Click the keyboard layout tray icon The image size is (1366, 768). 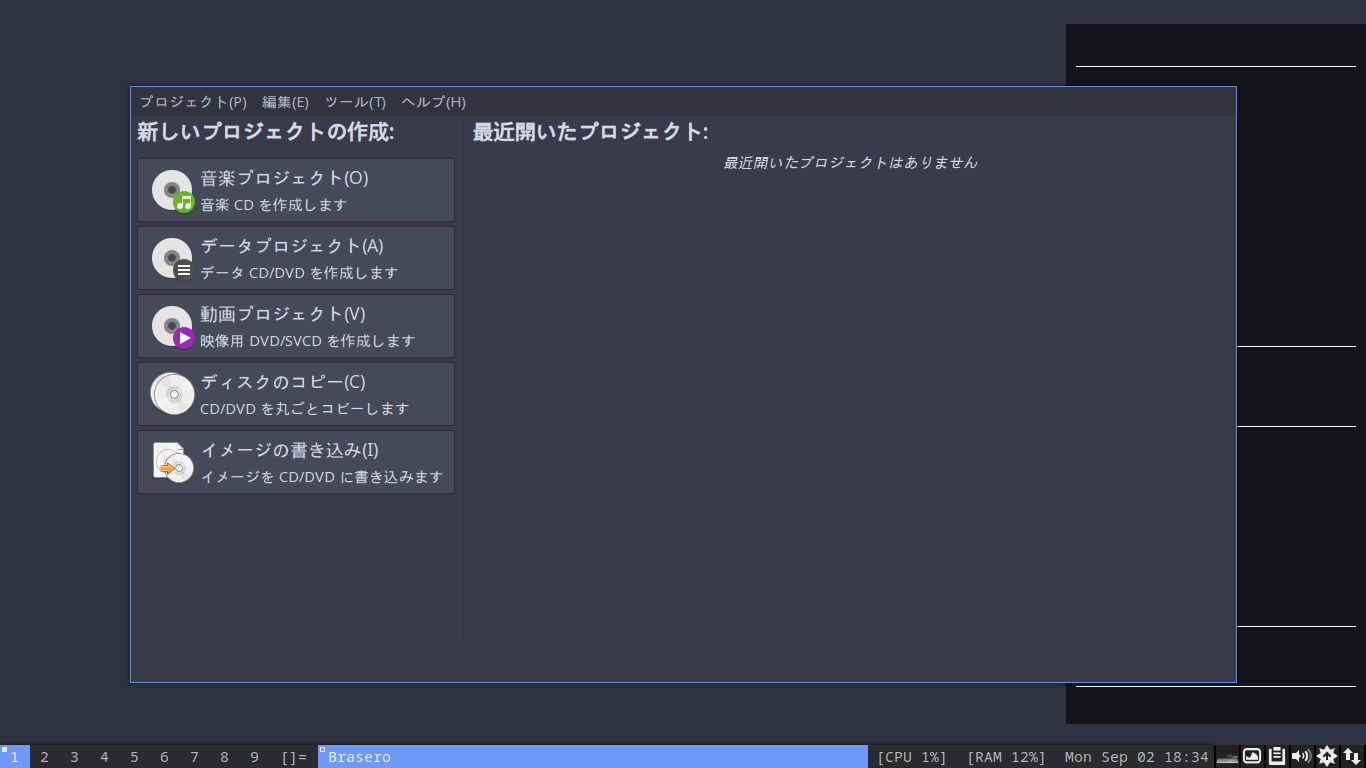click(1227, 757)
